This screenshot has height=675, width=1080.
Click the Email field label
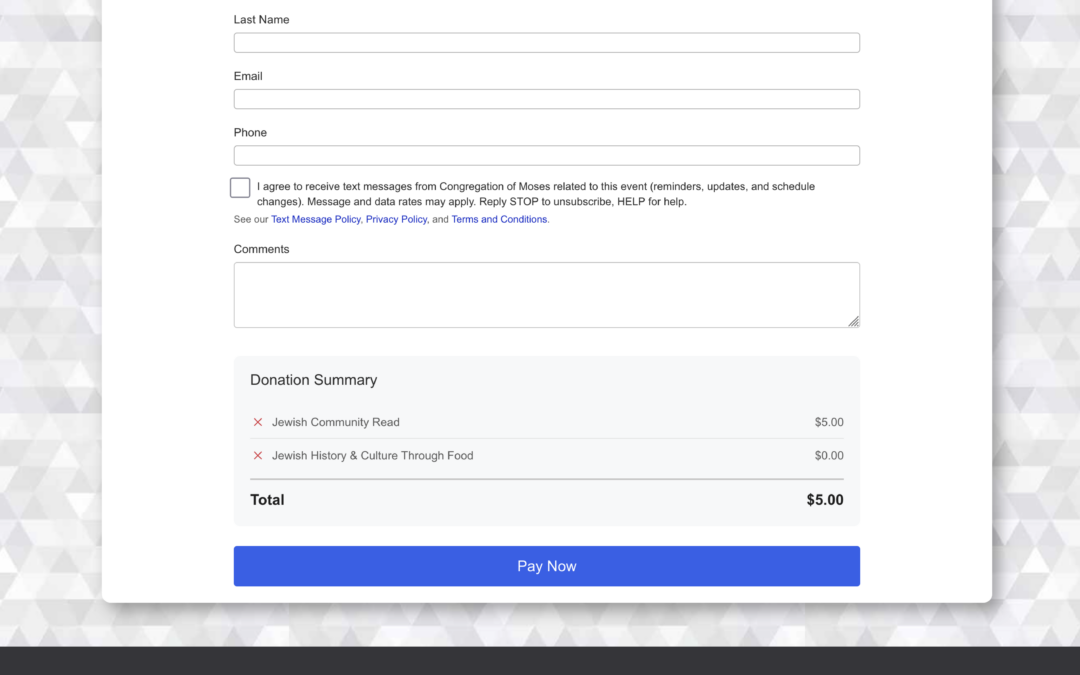248,76
